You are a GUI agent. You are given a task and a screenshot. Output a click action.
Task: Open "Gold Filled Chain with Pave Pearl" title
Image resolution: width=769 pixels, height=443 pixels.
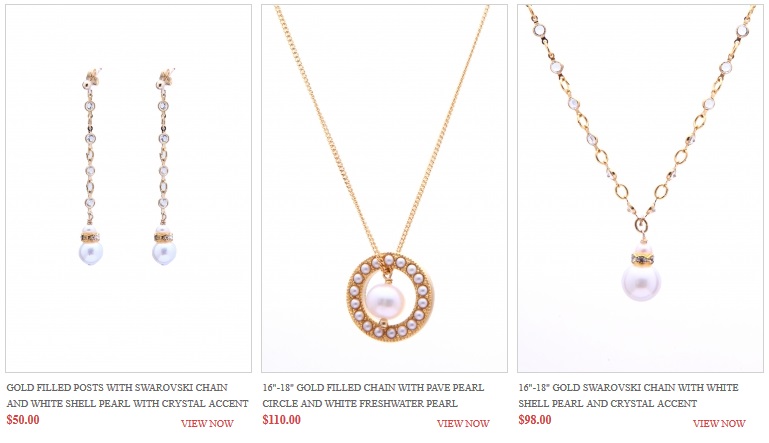[373, 388]
